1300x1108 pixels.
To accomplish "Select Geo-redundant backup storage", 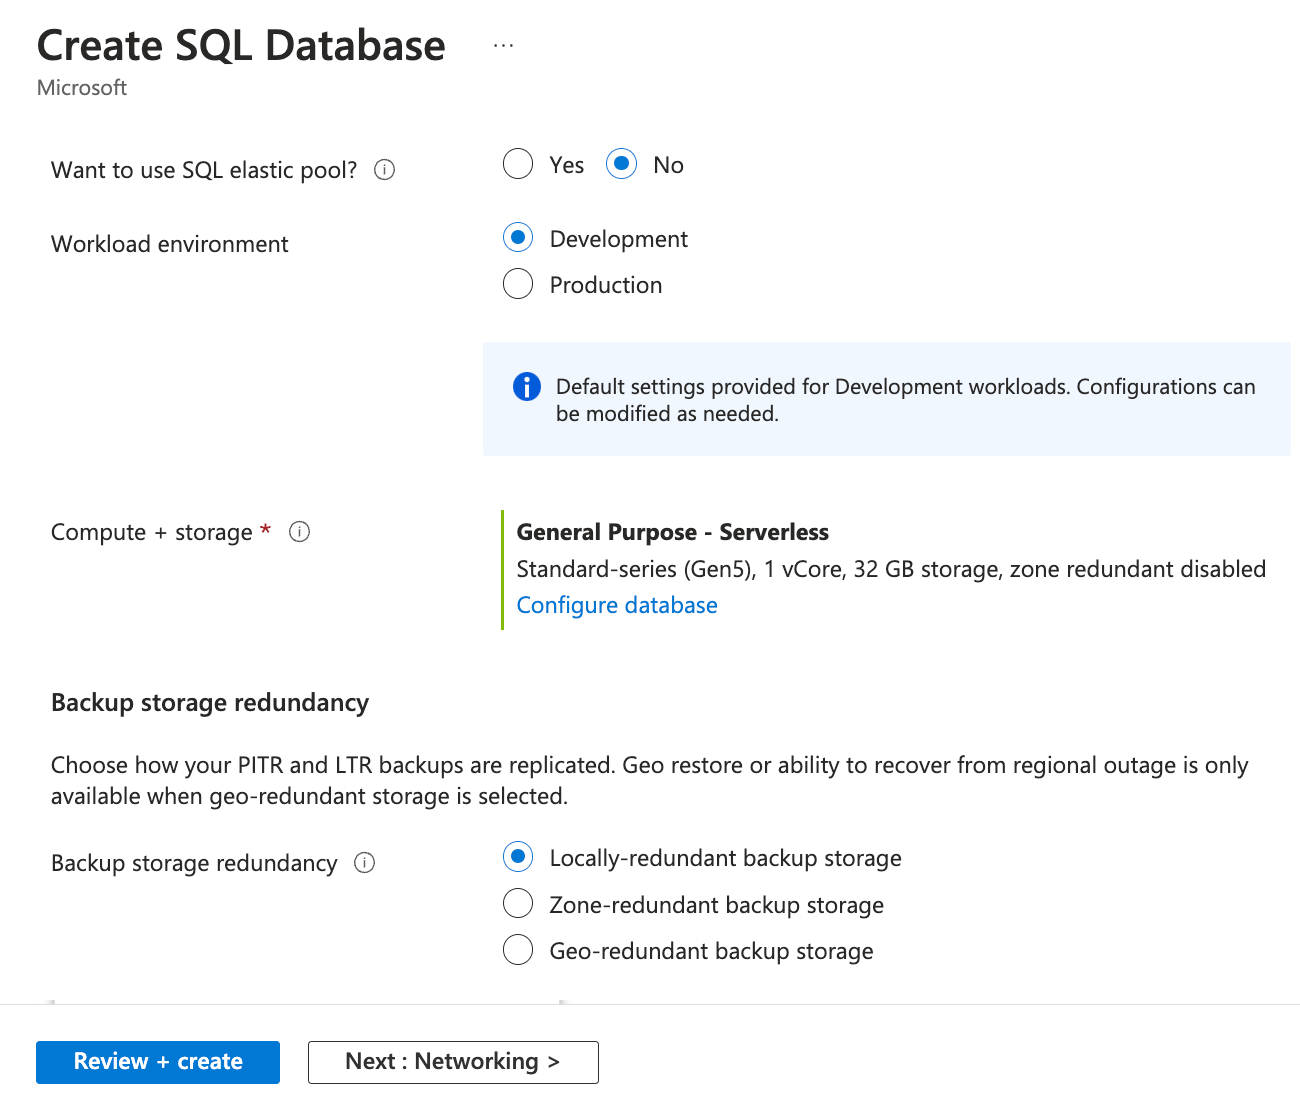I will coord(518,949).
